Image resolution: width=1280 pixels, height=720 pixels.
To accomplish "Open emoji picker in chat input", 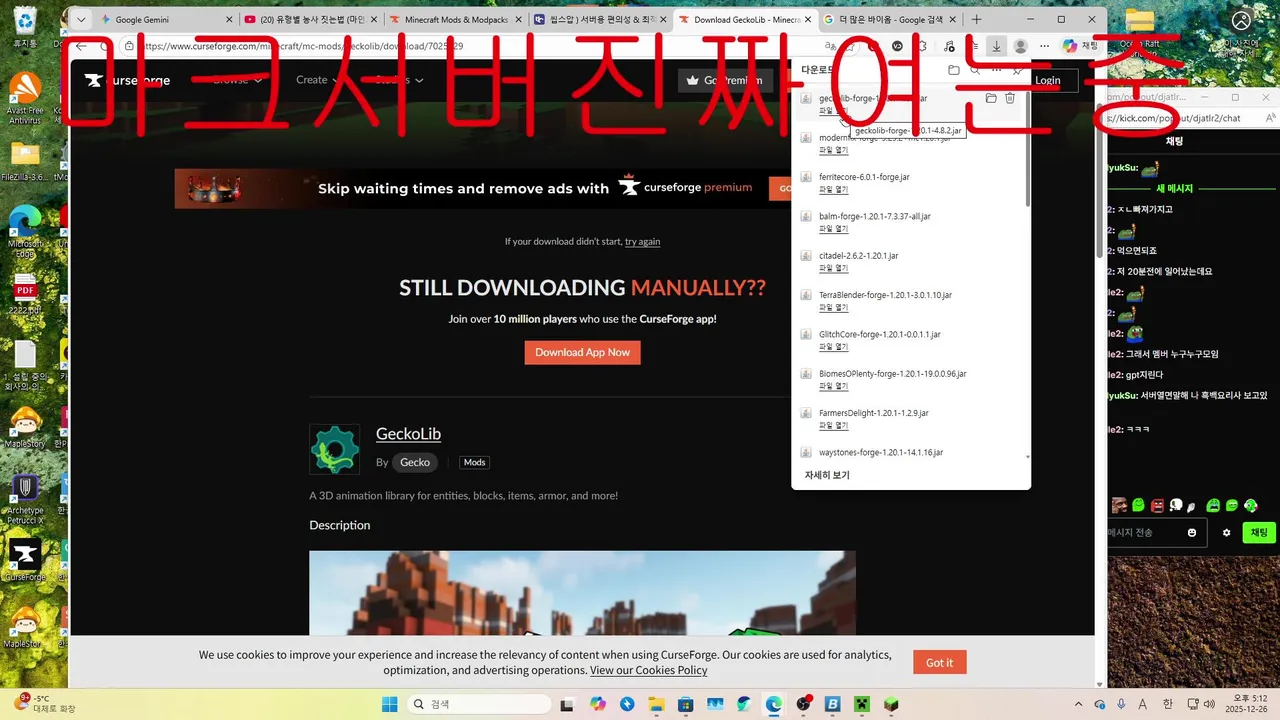I will point(1192,533).
